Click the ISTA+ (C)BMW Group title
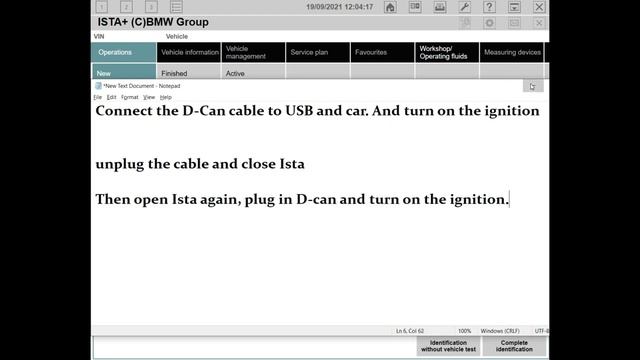 [153, 22]
